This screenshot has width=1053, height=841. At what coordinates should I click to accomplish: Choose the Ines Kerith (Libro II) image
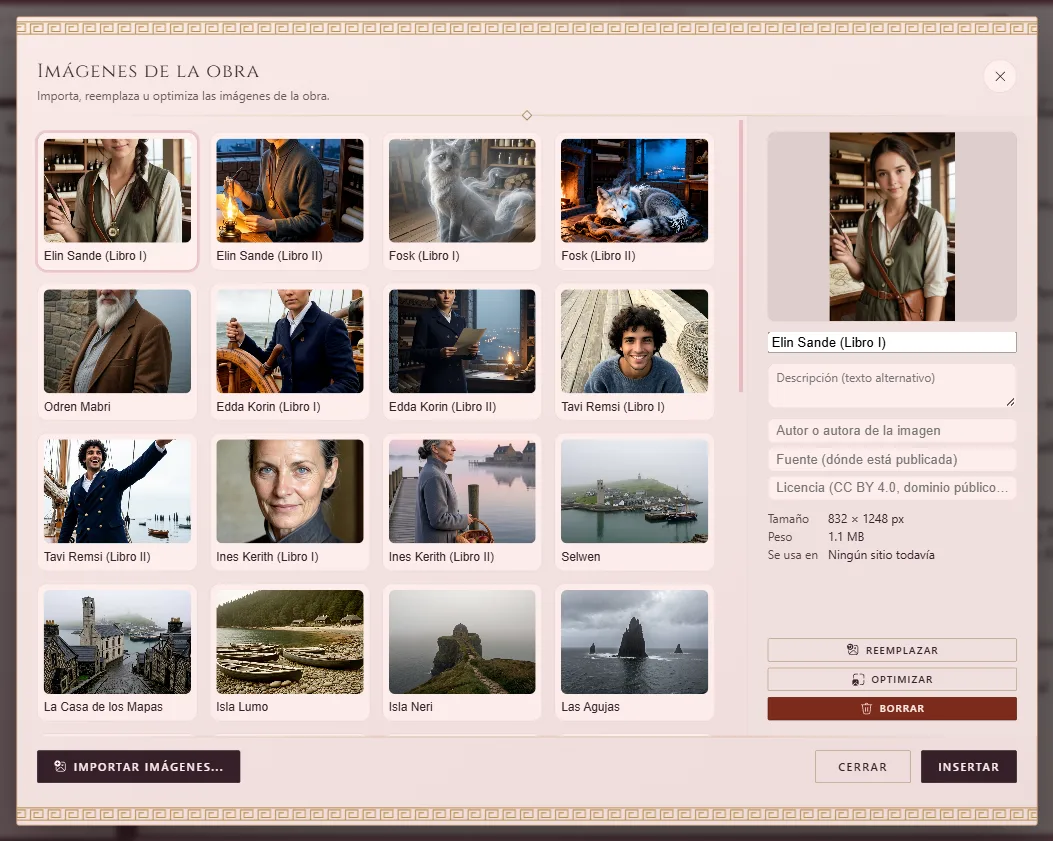[462, 502]
